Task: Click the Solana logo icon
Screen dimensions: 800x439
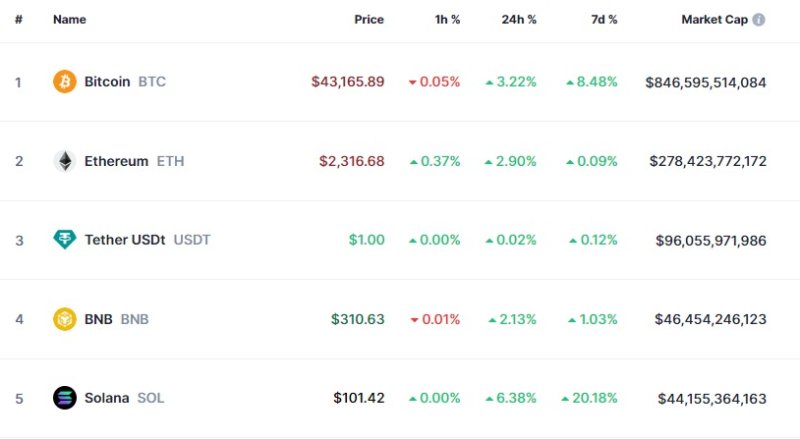Action: click(x=65, y=398)
